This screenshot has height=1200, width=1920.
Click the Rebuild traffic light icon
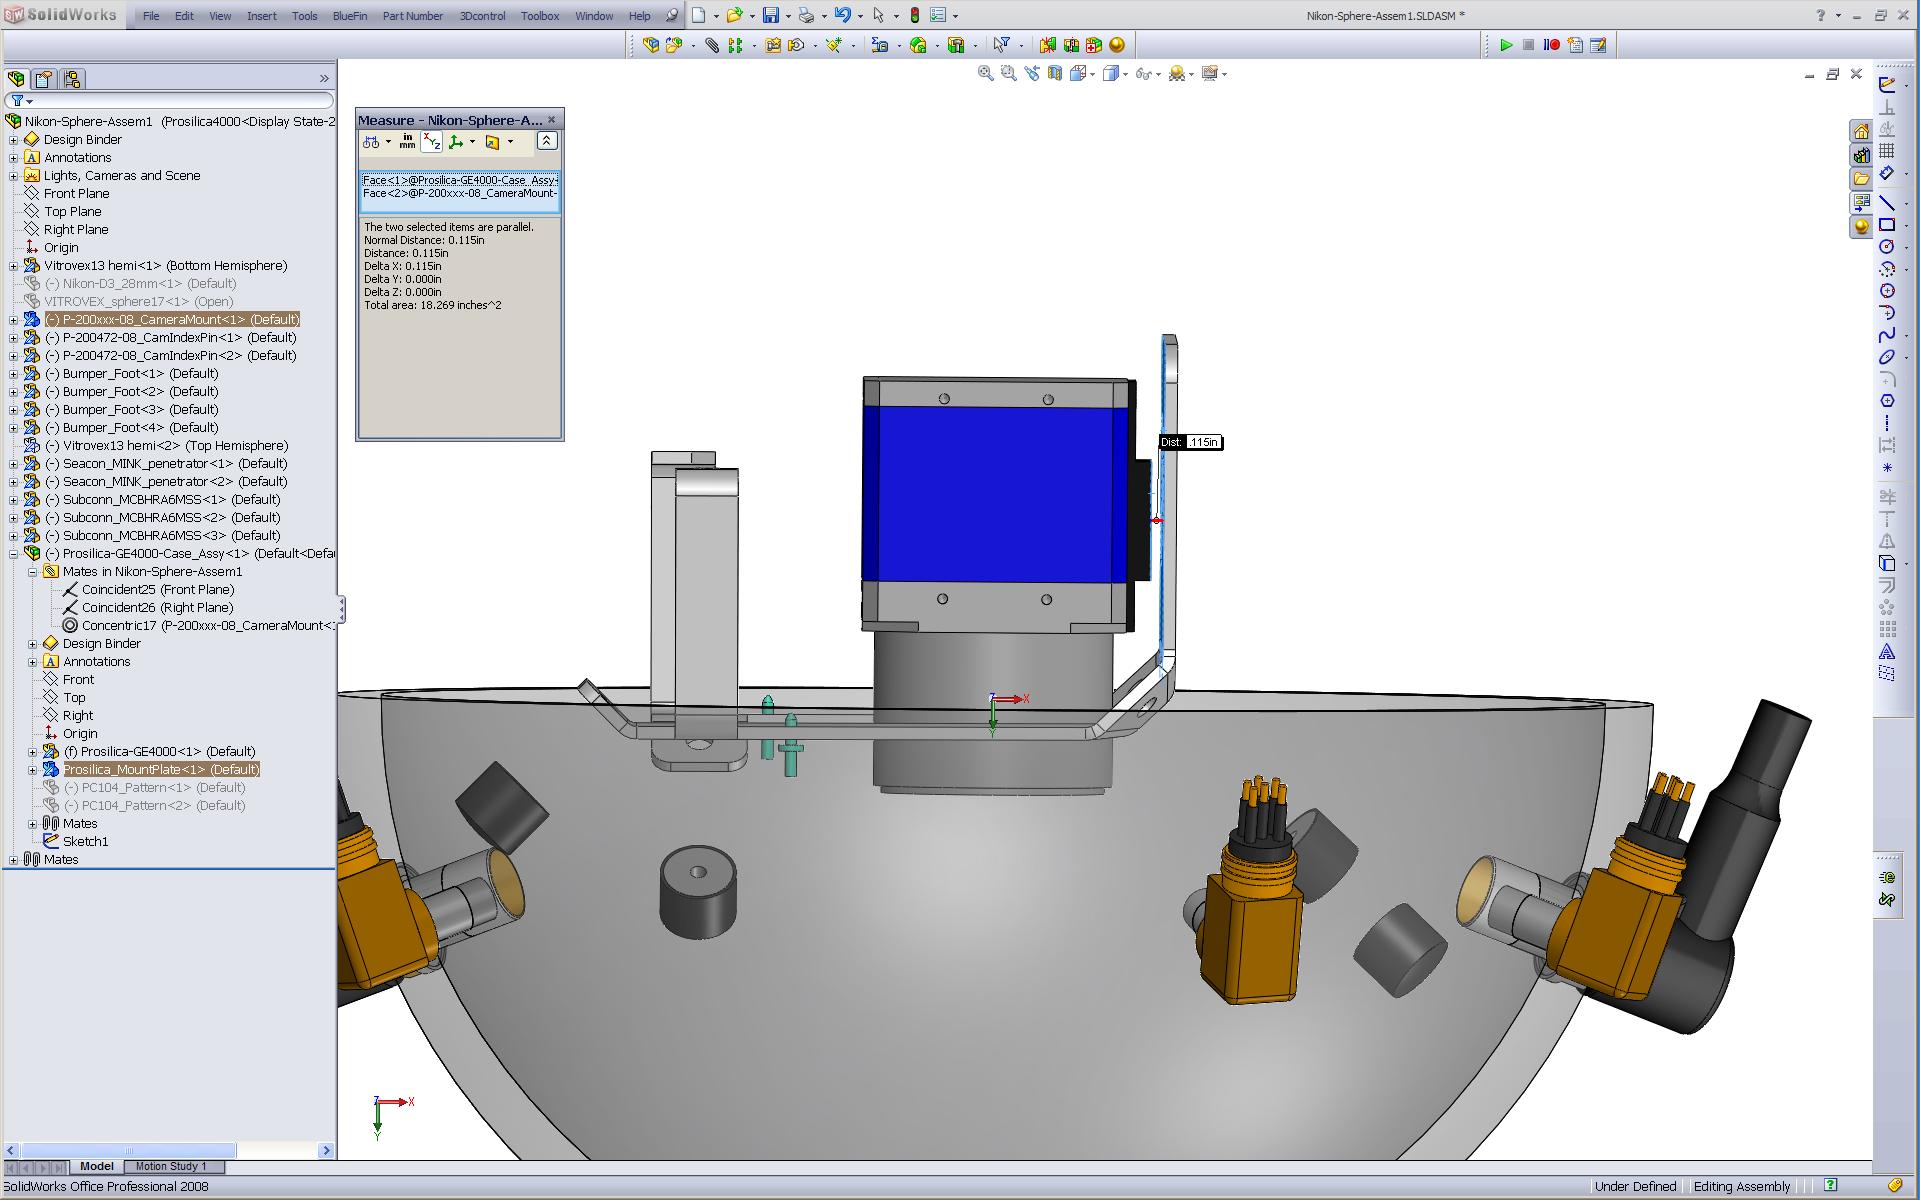915,15
